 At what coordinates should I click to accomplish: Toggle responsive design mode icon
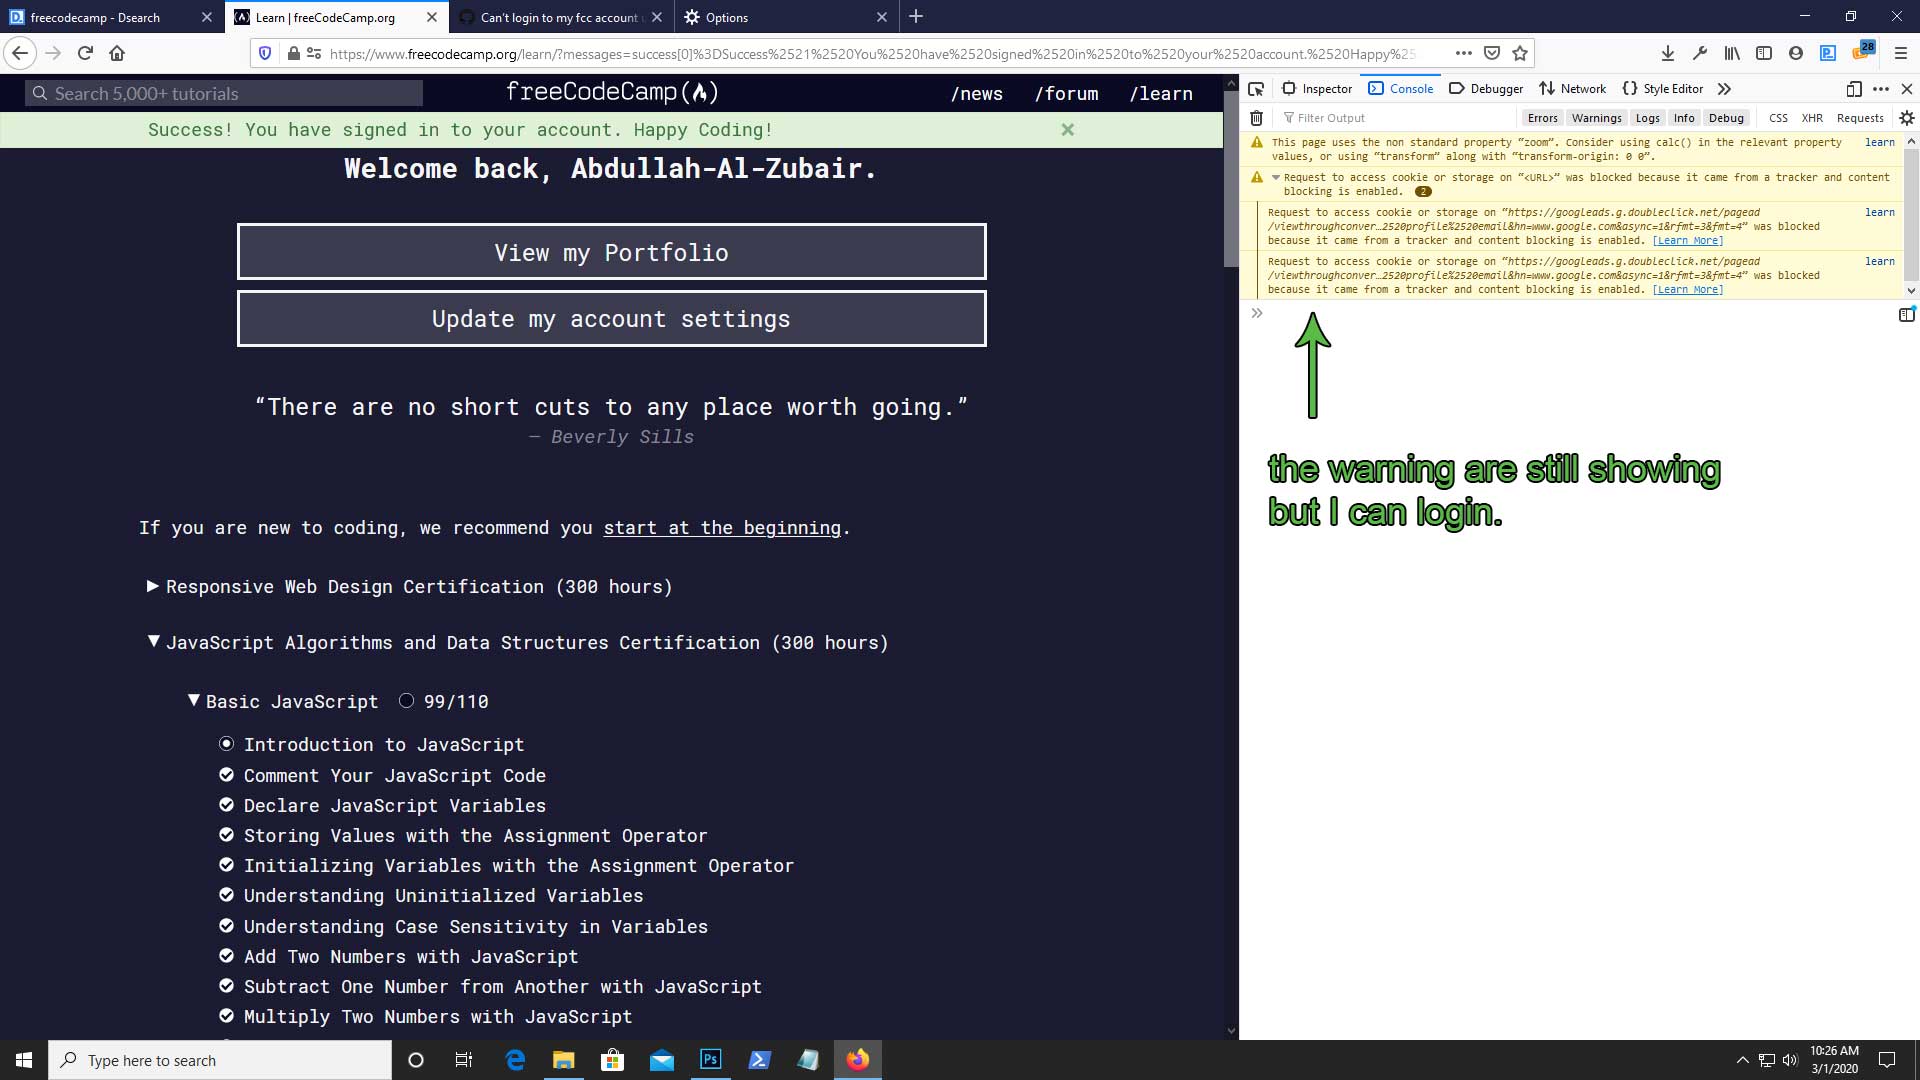tap(1853, 89)
